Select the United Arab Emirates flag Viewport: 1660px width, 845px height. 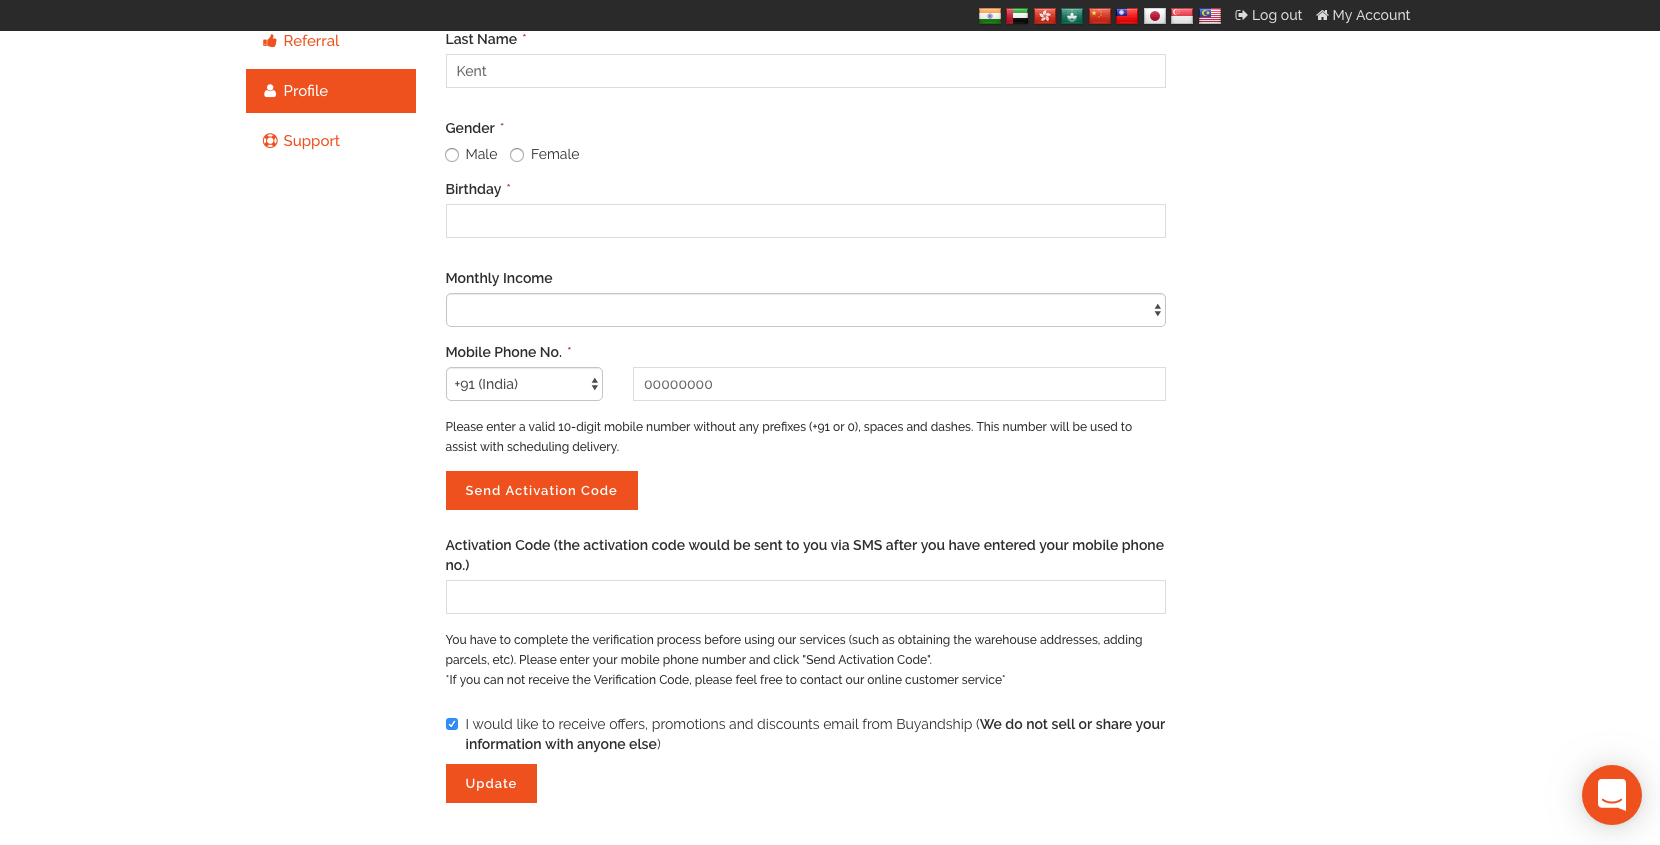pyautogui.click(x=1017, y=15)
